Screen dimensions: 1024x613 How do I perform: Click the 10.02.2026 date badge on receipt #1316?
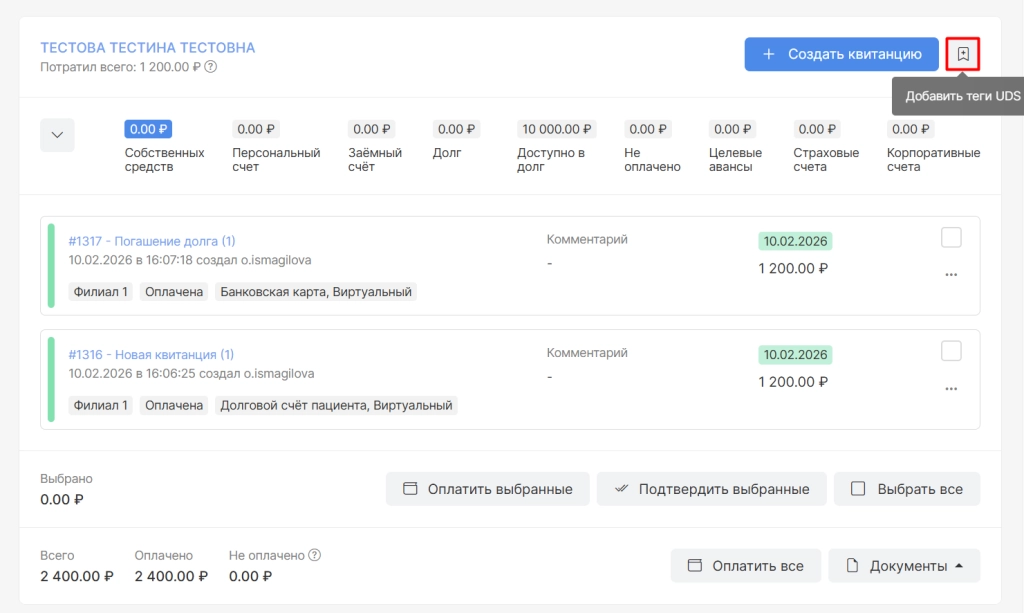tap(795, 354)
